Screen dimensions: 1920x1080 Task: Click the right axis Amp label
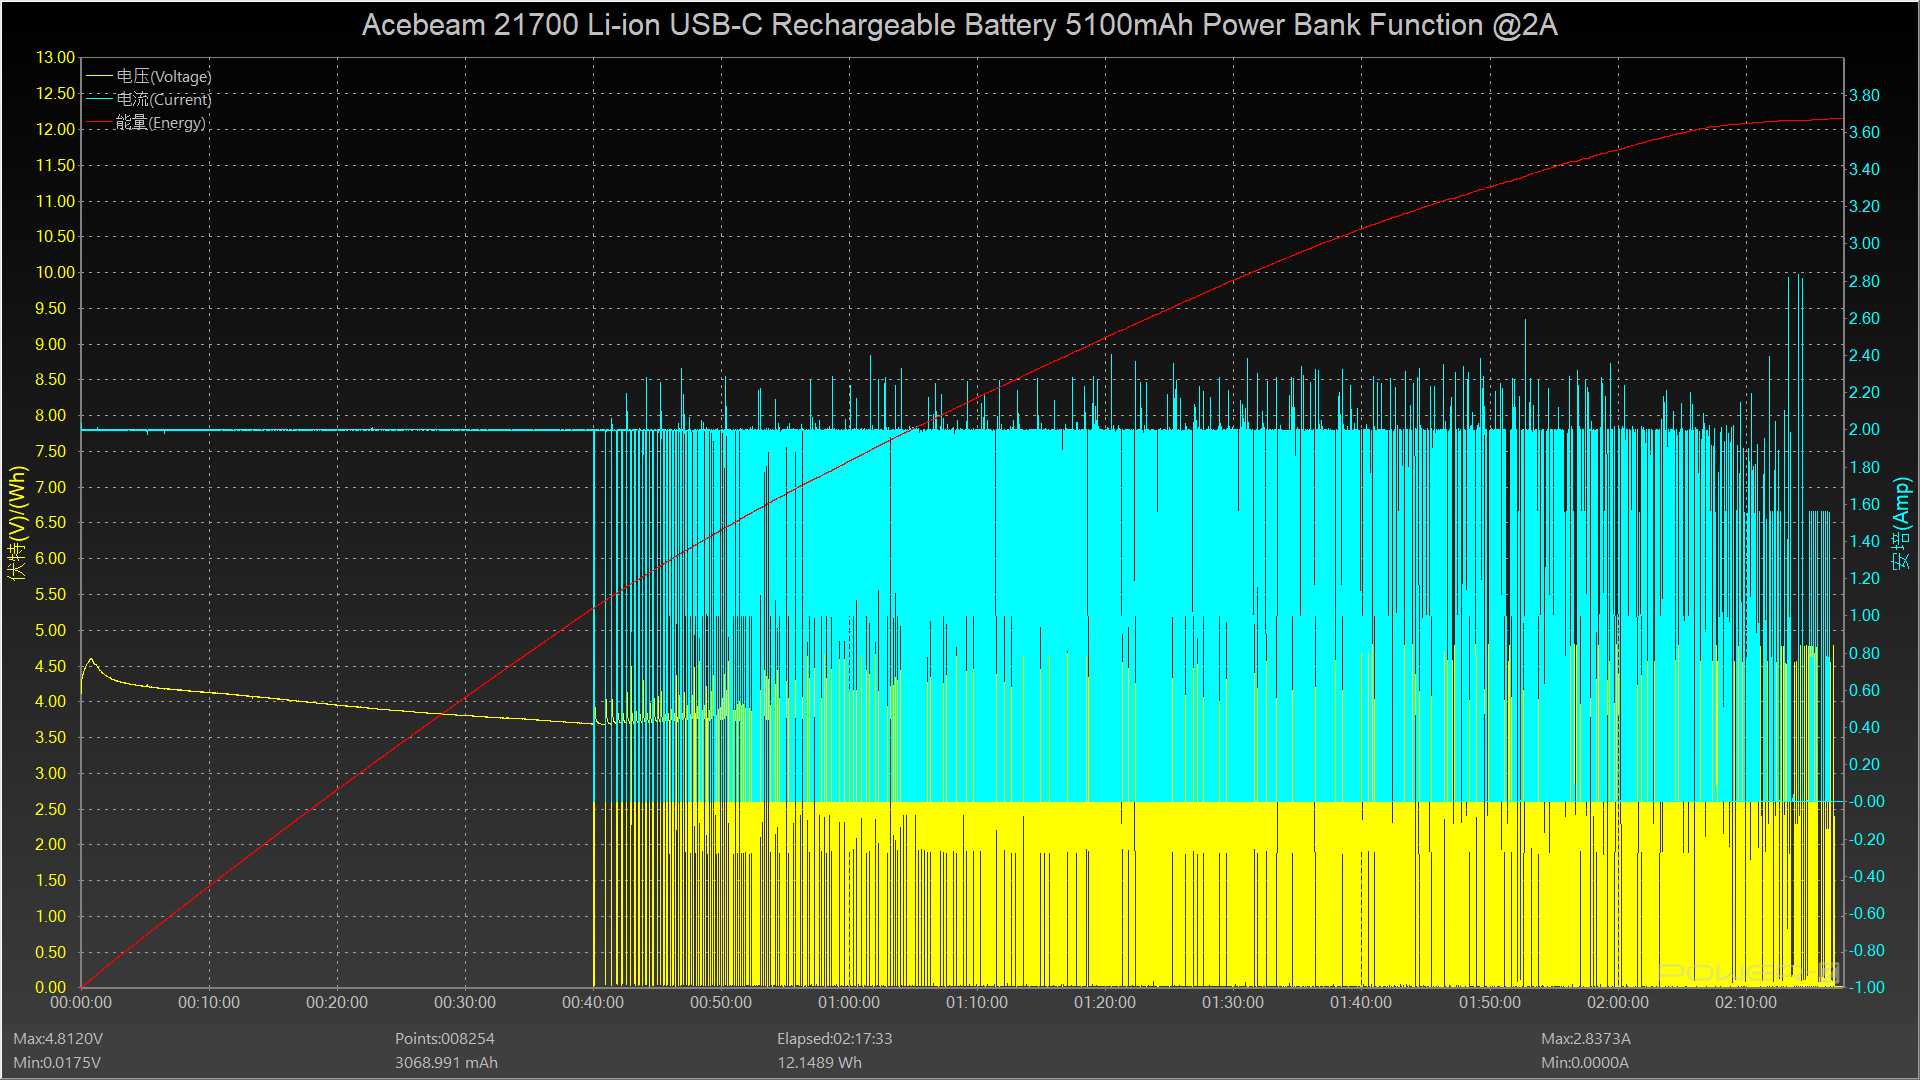[x=1901, y=522]
